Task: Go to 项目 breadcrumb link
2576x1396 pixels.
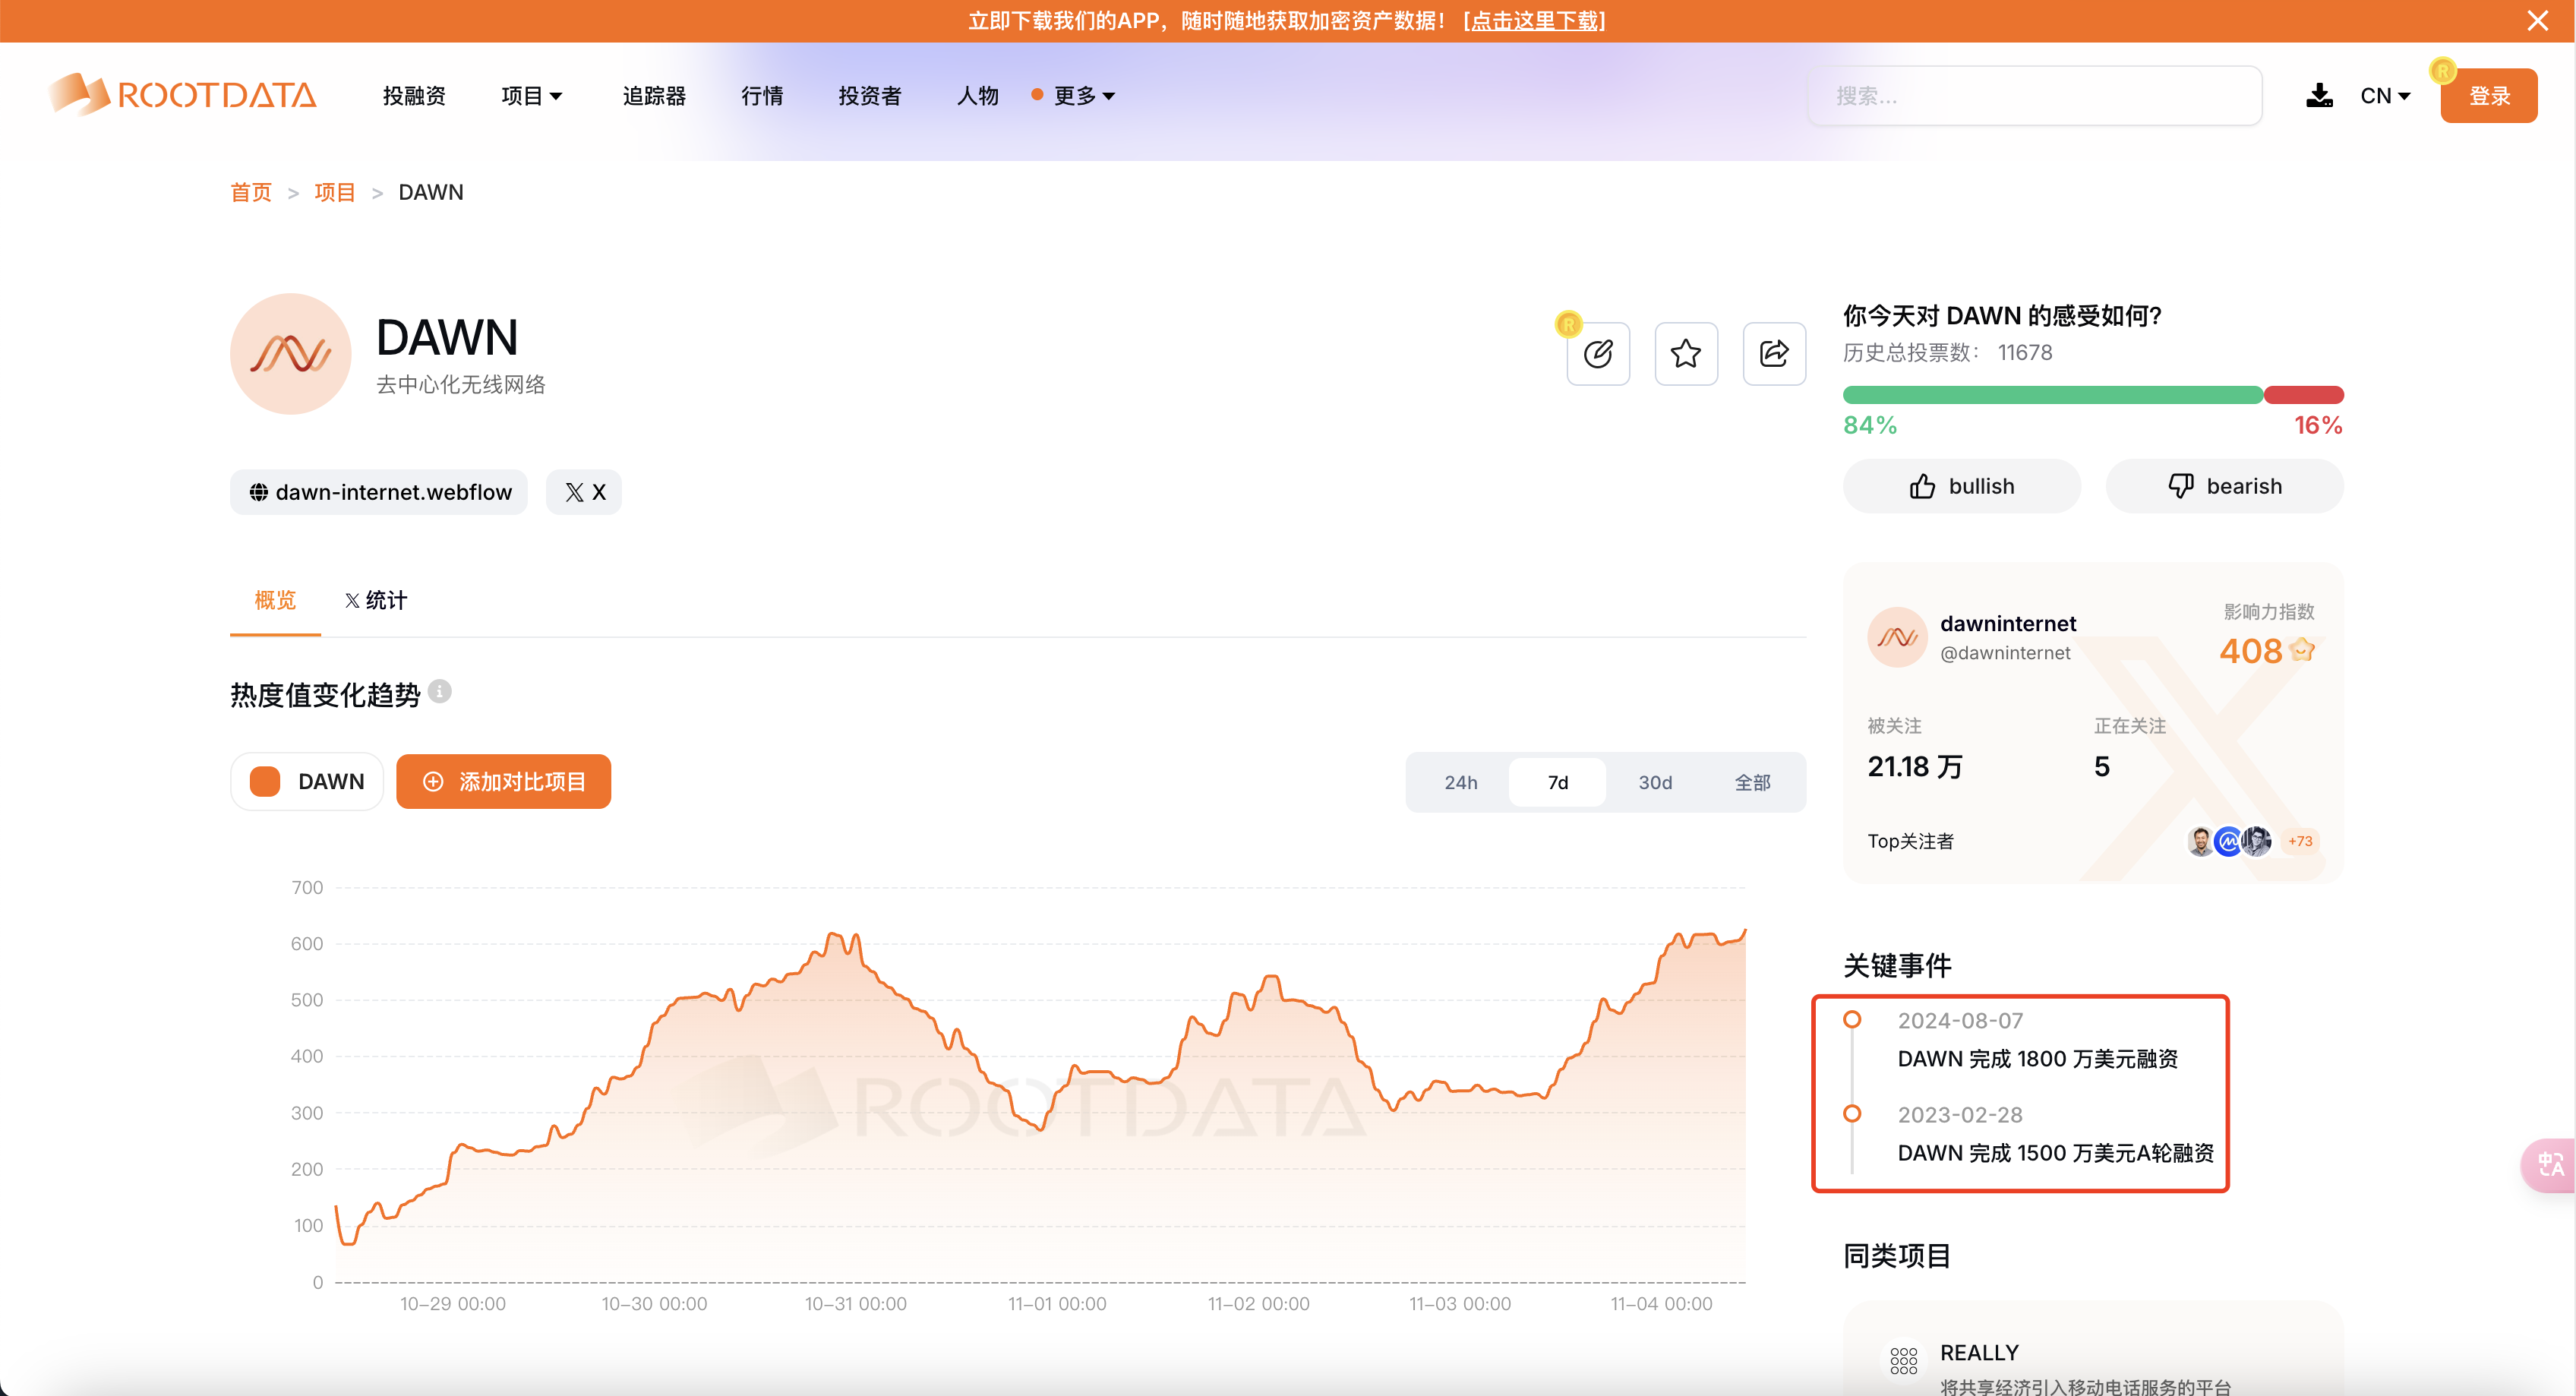Action: point(335,192)
